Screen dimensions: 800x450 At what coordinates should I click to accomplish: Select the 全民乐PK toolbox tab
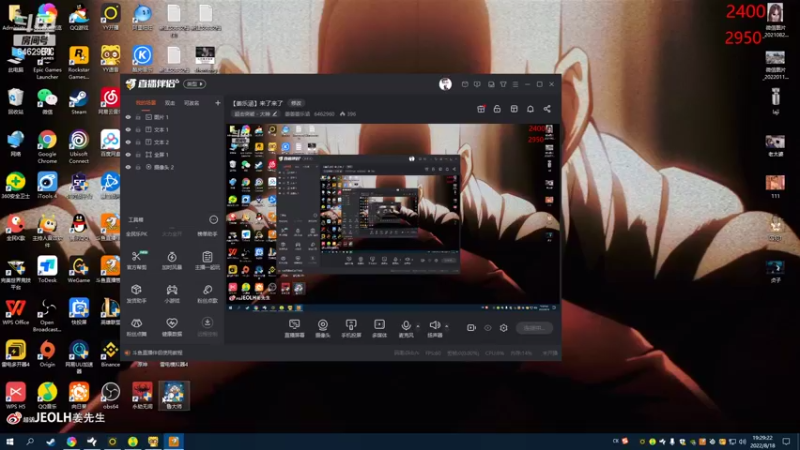click(x=136, y=234)
